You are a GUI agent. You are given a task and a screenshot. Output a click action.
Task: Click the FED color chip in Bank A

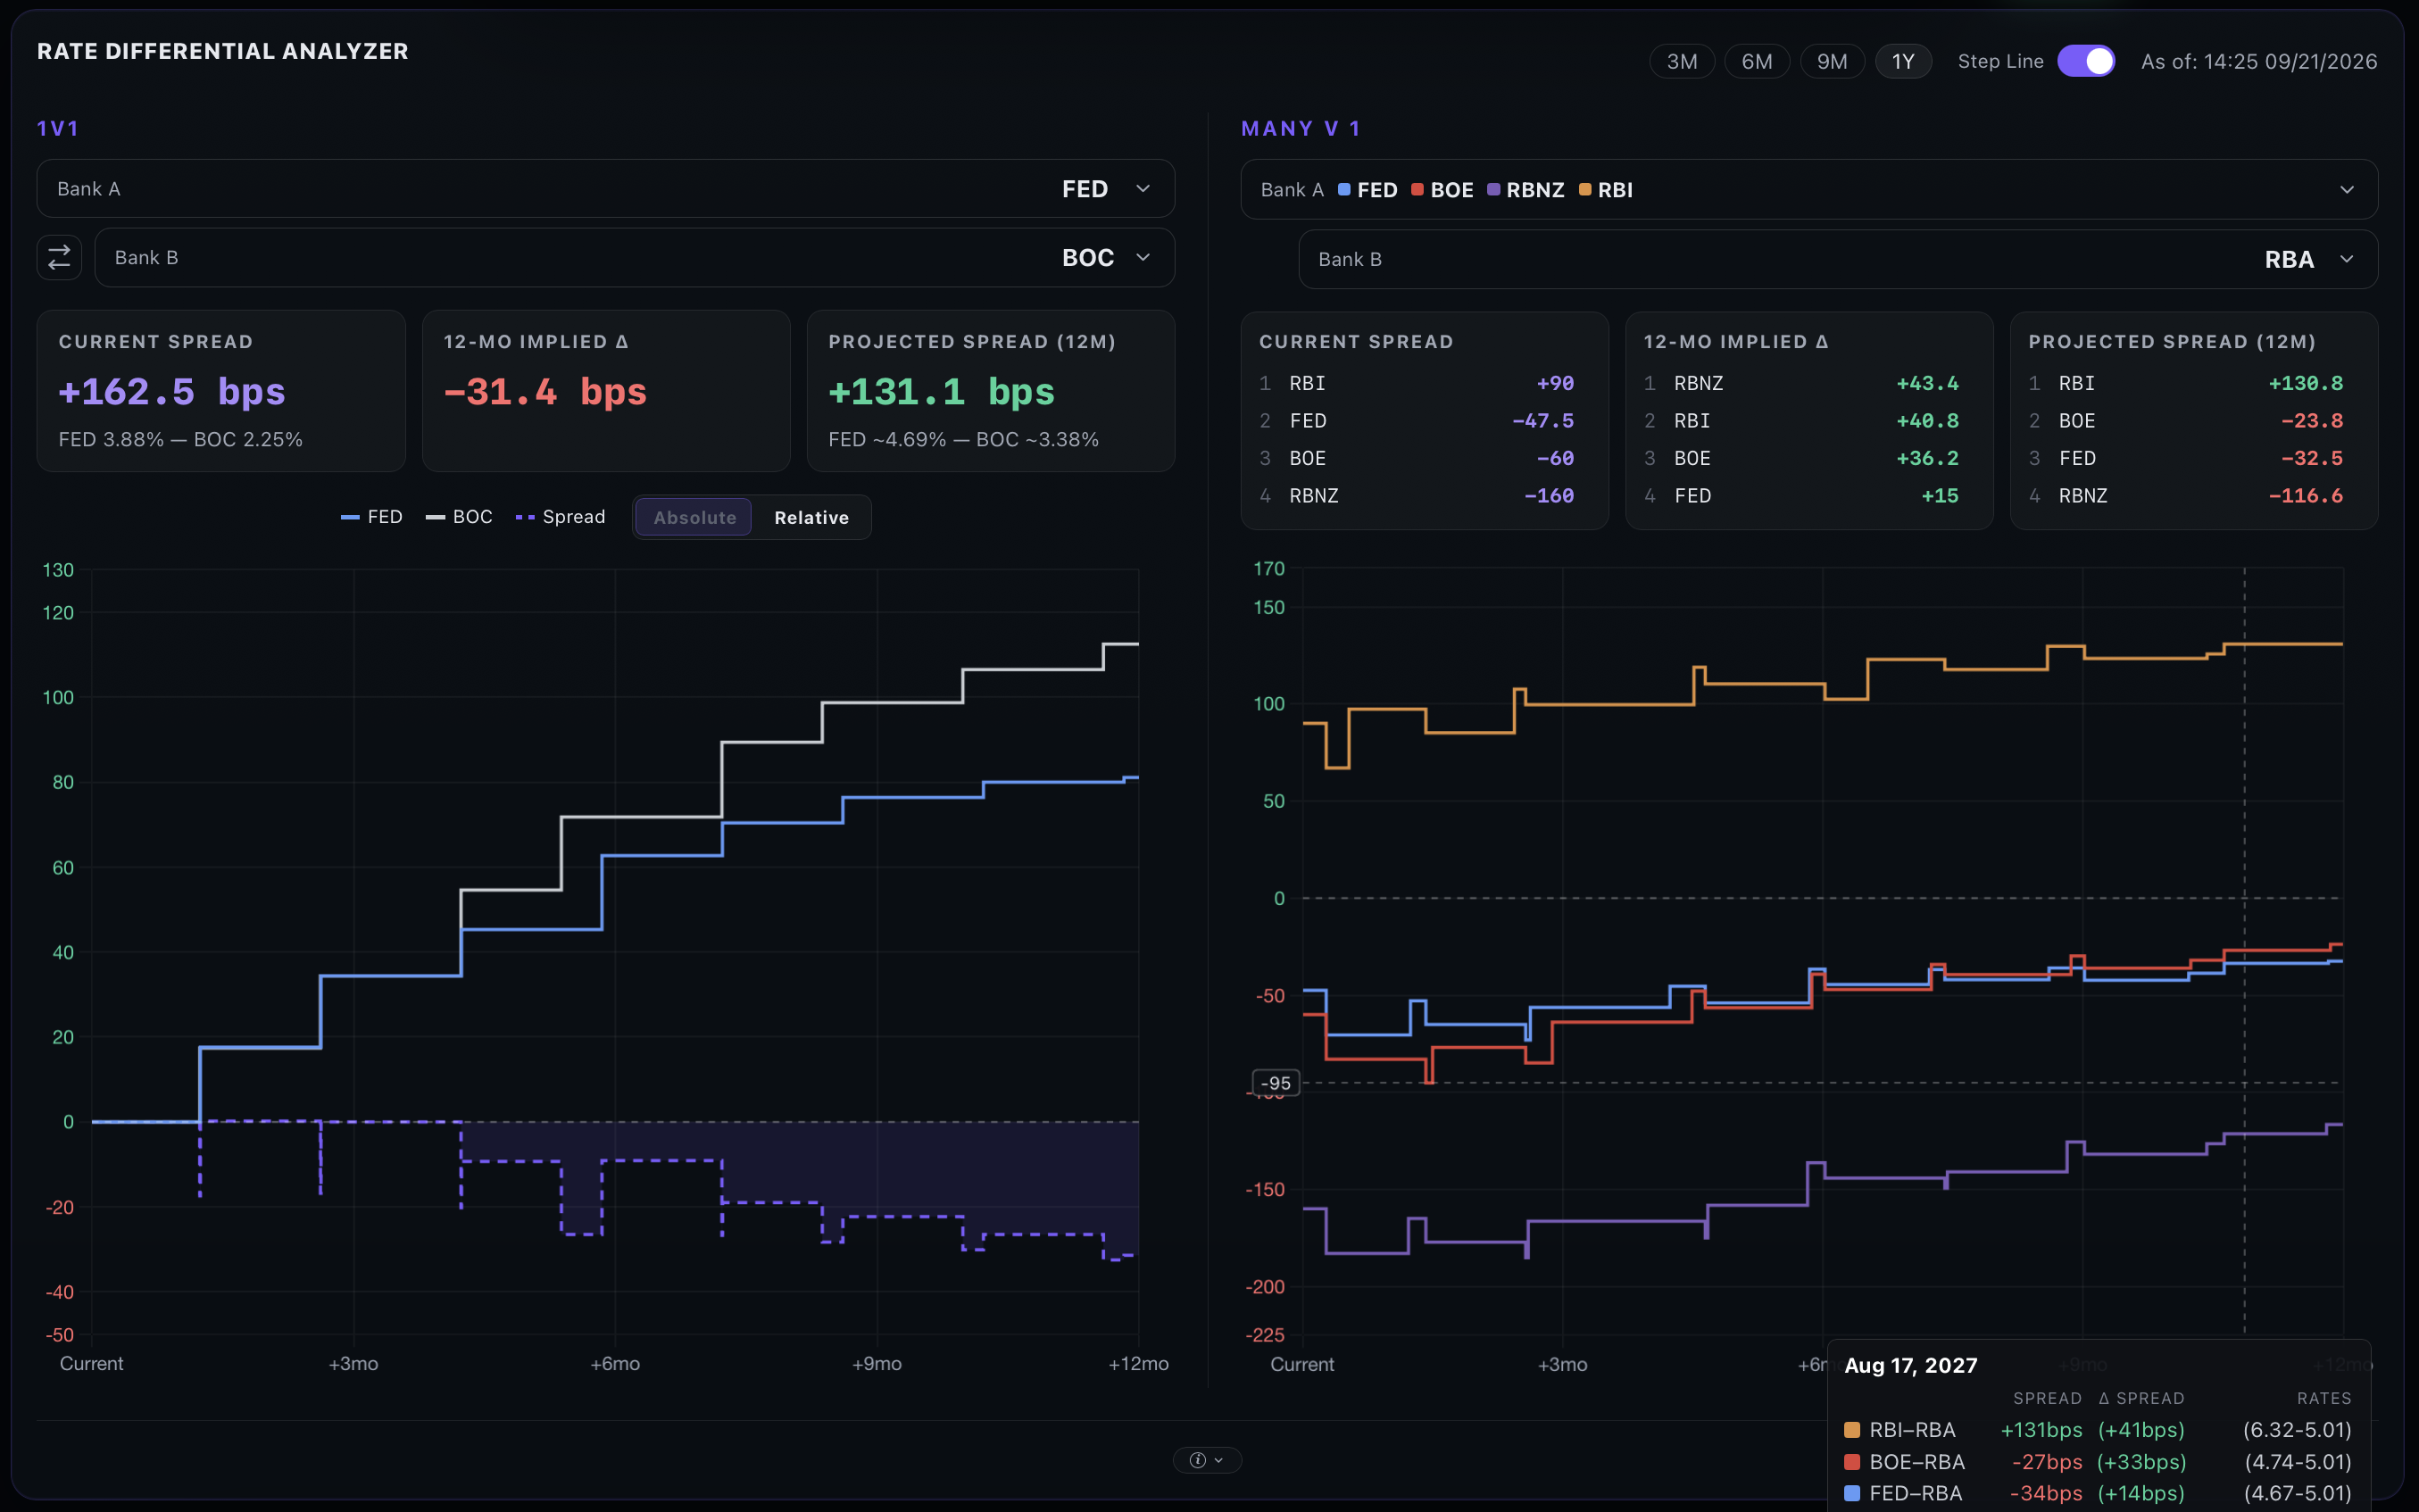[1344, 190]
